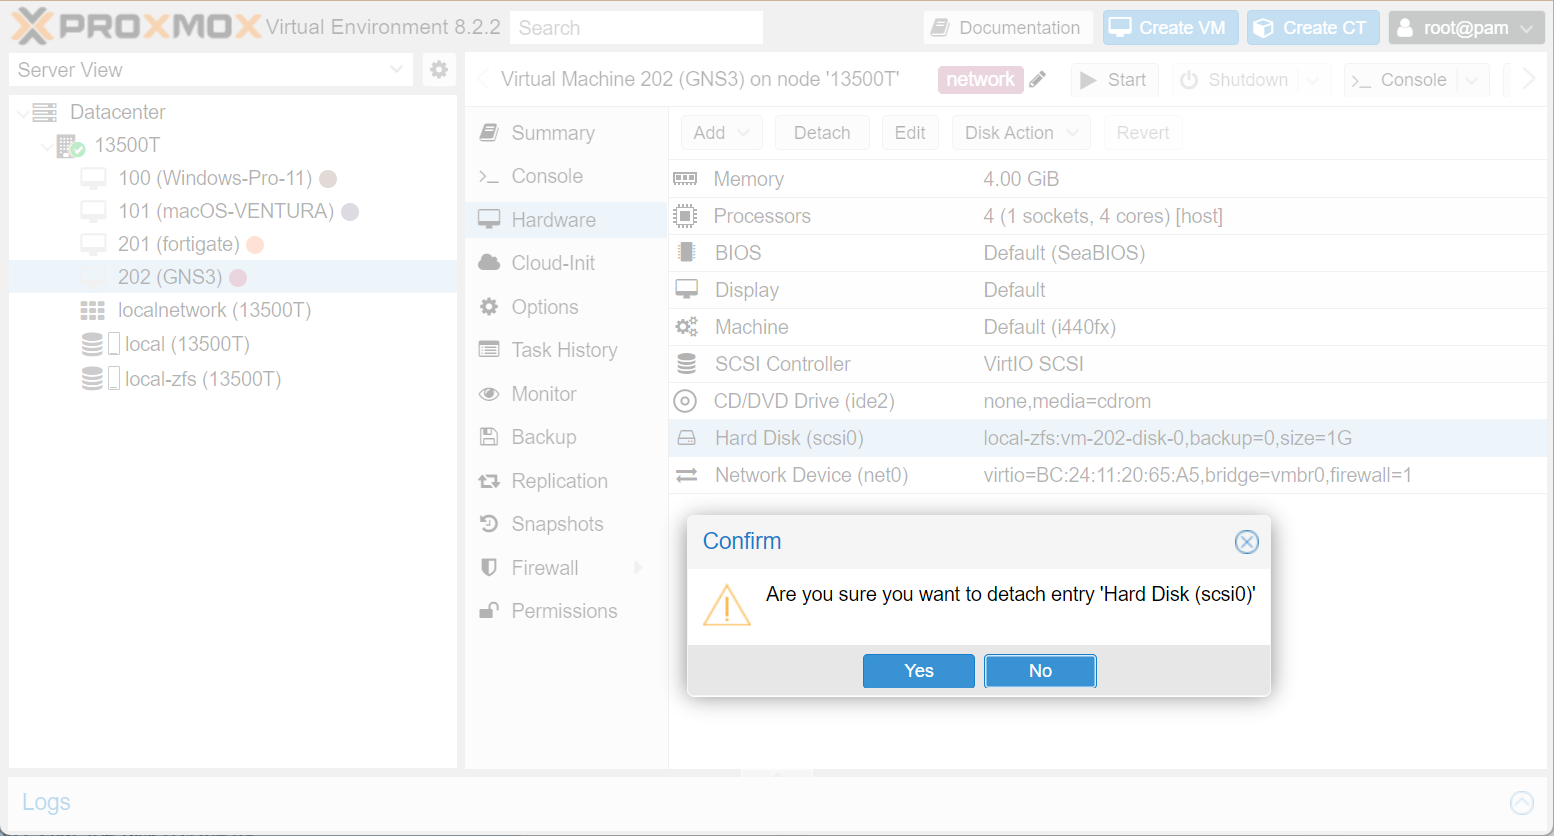The height and width of the screenshot is (836, 1554).
Task: Click the network tag label
Action: click(980, 80)
